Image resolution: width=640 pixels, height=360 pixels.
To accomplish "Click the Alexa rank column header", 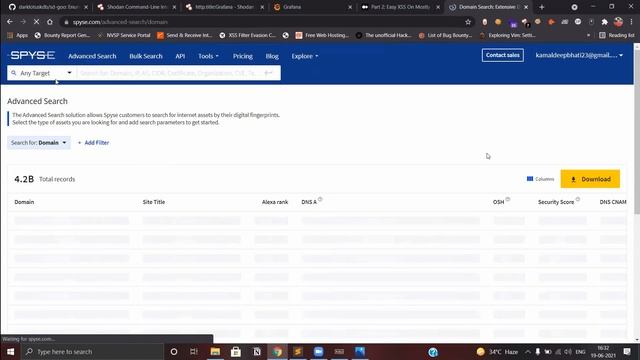I will tap(275, 202).
